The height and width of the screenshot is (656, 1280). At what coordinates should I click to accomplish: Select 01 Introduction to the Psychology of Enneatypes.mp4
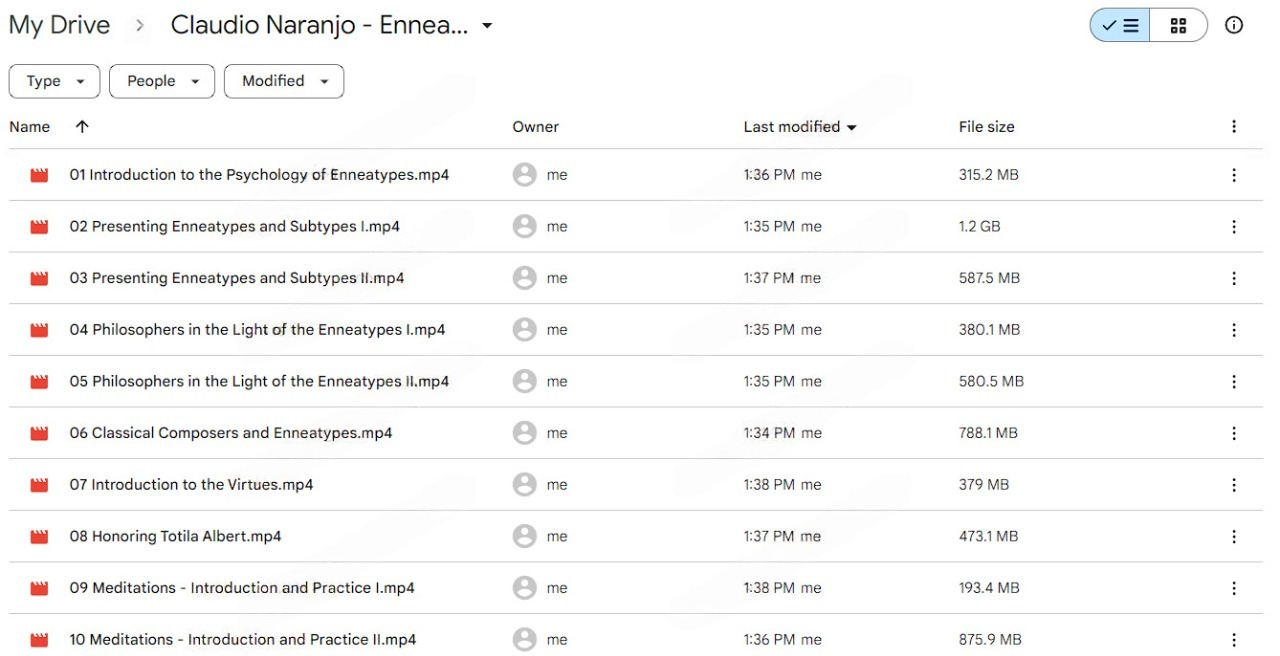259,175
